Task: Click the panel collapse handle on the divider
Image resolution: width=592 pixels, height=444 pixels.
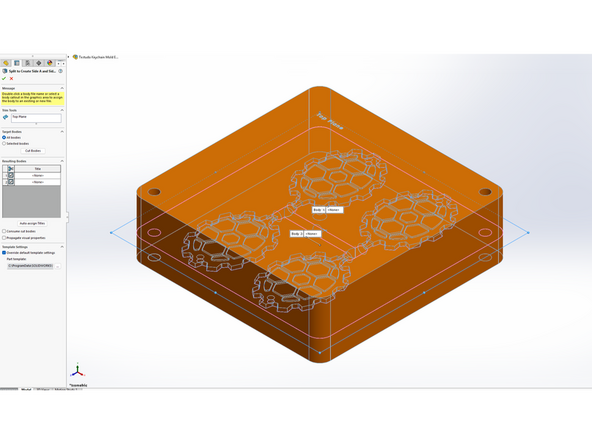Action: 68,217
